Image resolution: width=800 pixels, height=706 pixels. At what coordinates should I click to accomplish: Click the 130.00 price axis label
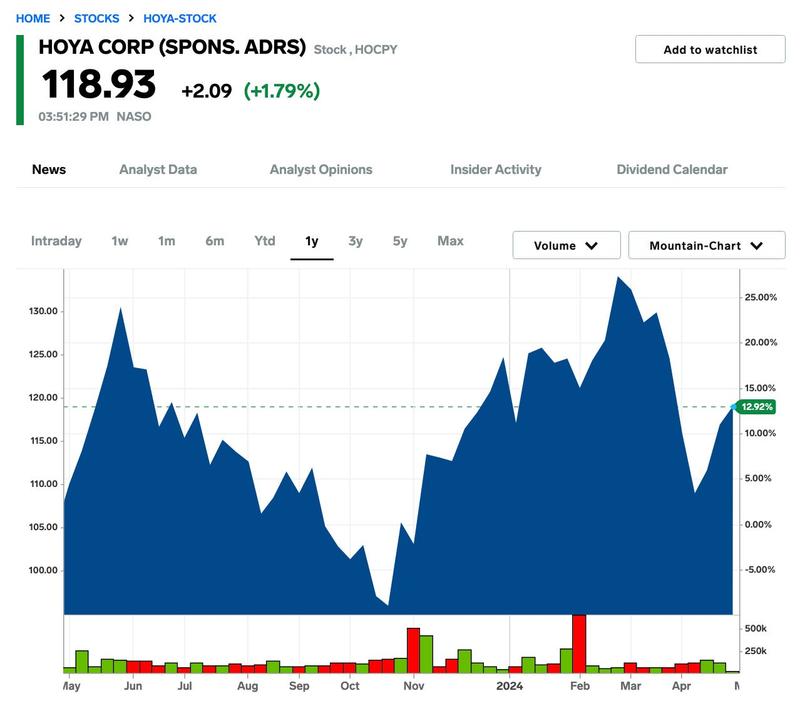coord(43,311)
